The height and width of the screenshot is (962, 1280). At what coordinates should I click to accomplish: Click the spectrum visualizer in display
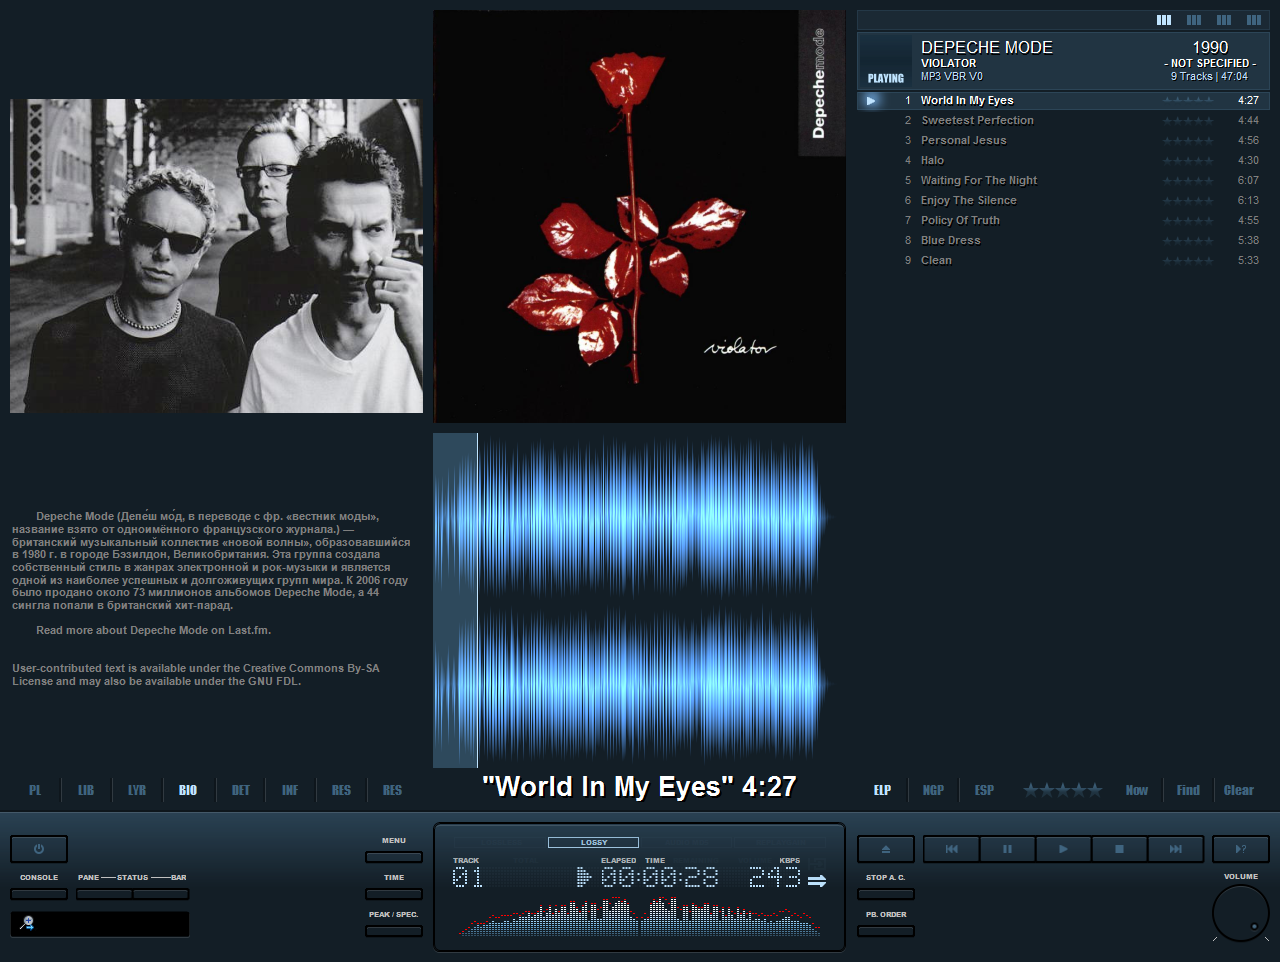click(x=639, y=915)
